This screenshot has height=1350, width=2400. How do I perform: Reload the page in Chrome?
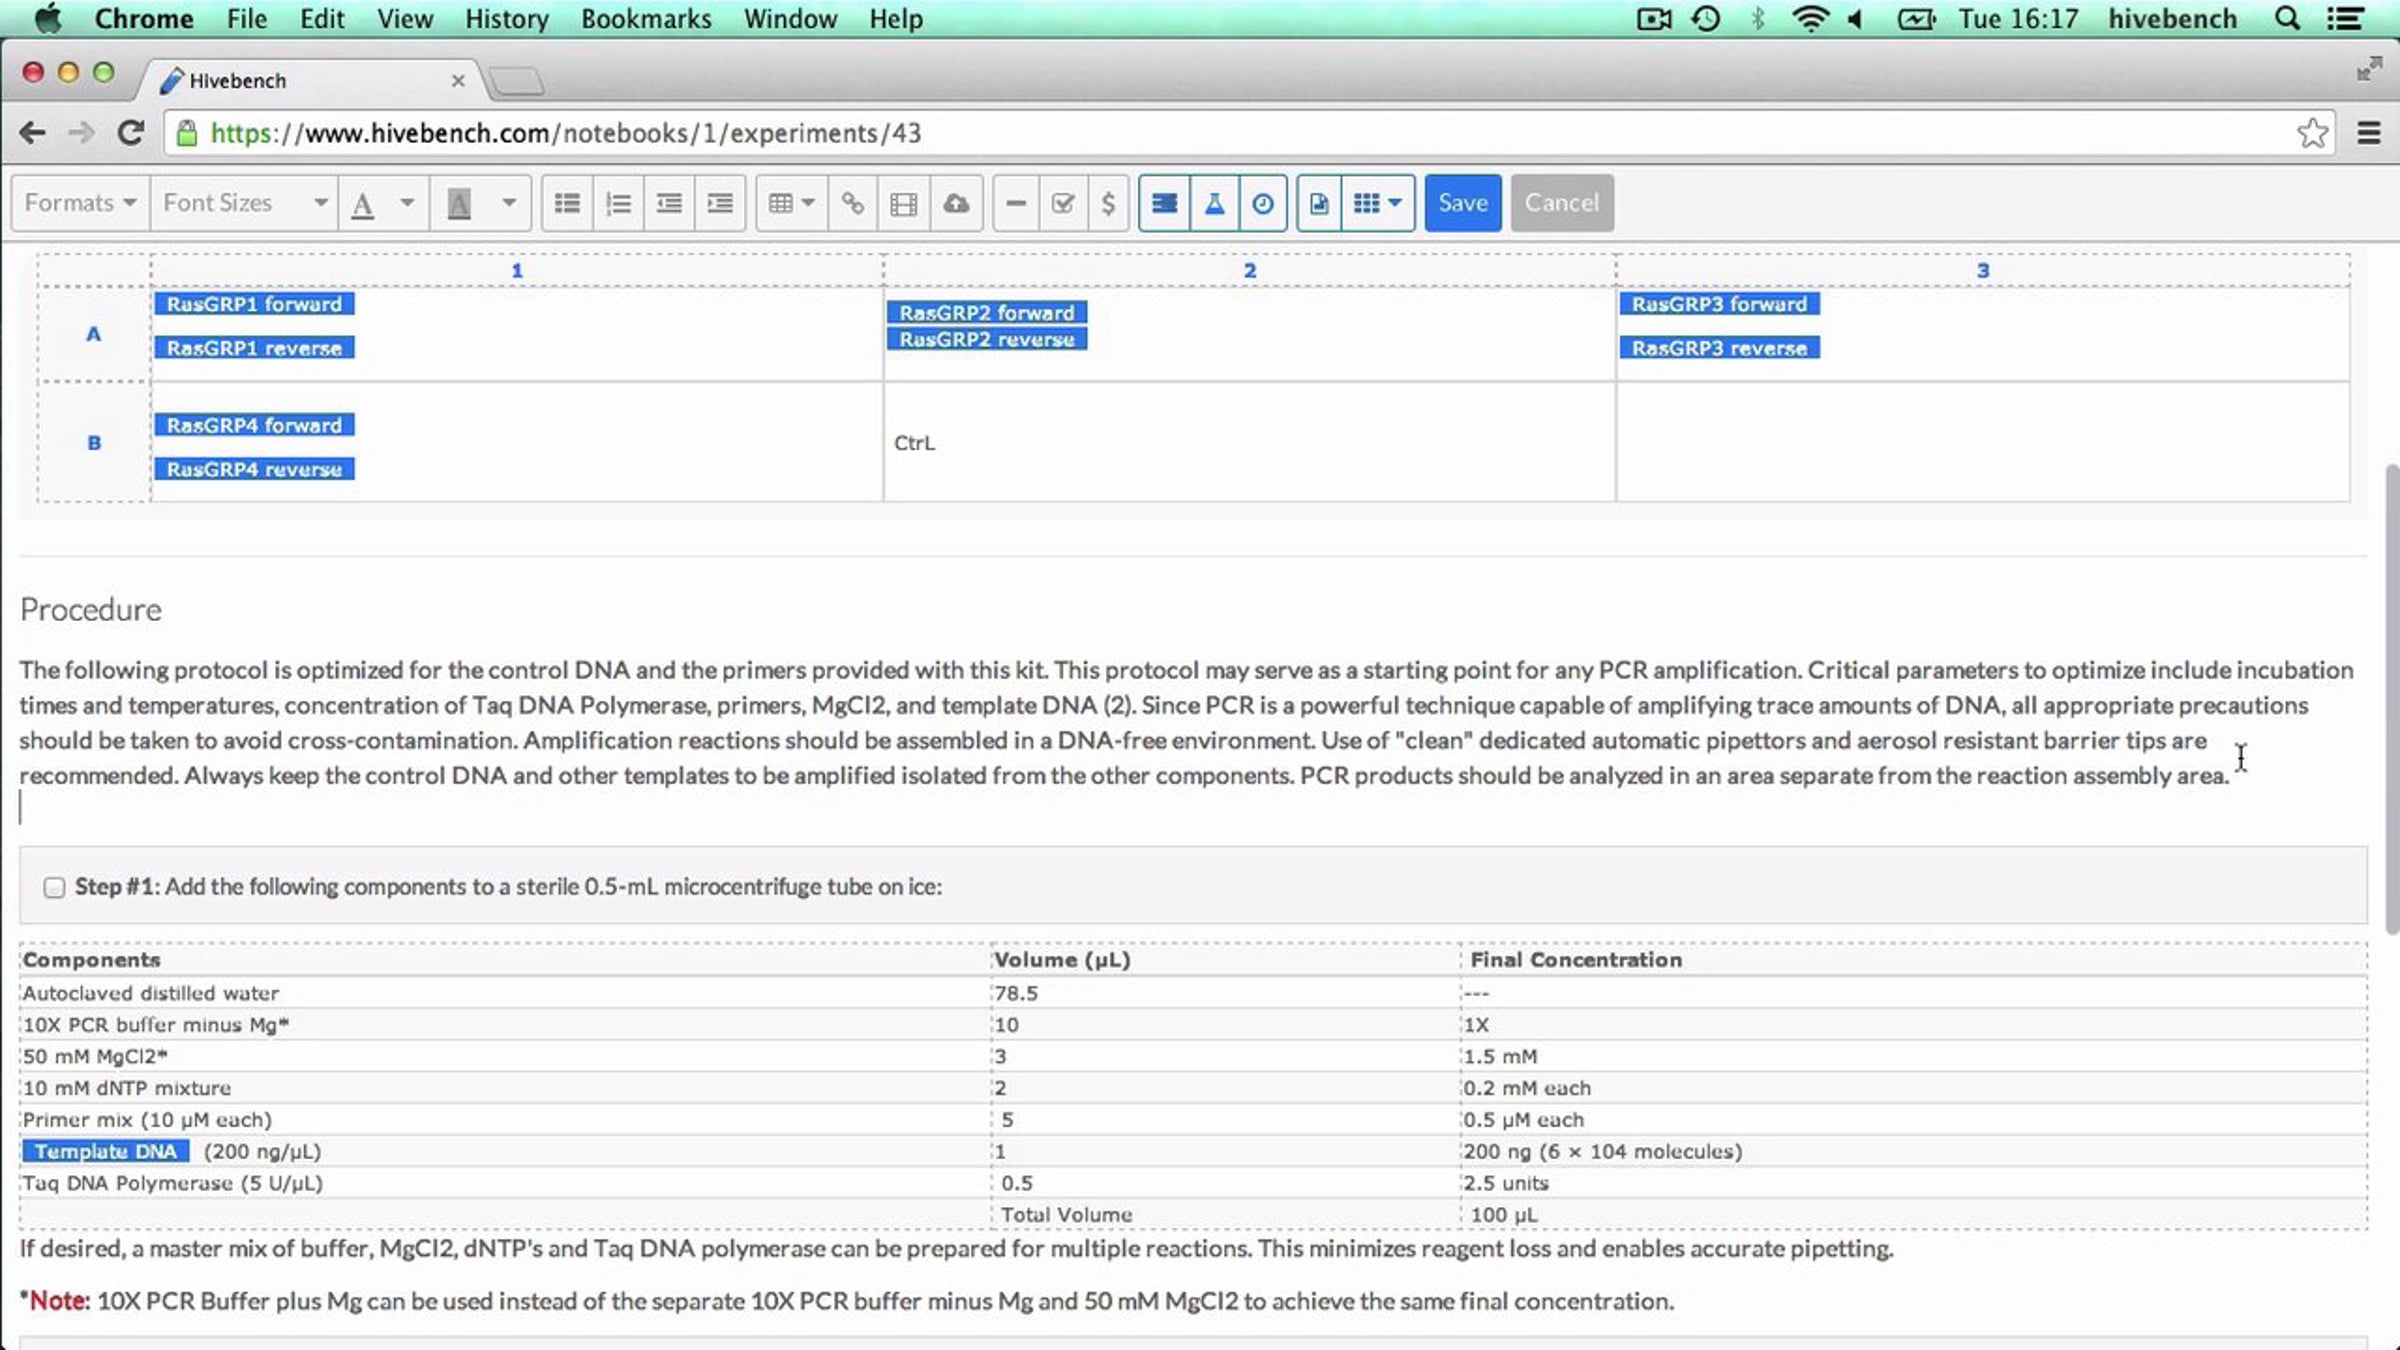click(130, 133)
